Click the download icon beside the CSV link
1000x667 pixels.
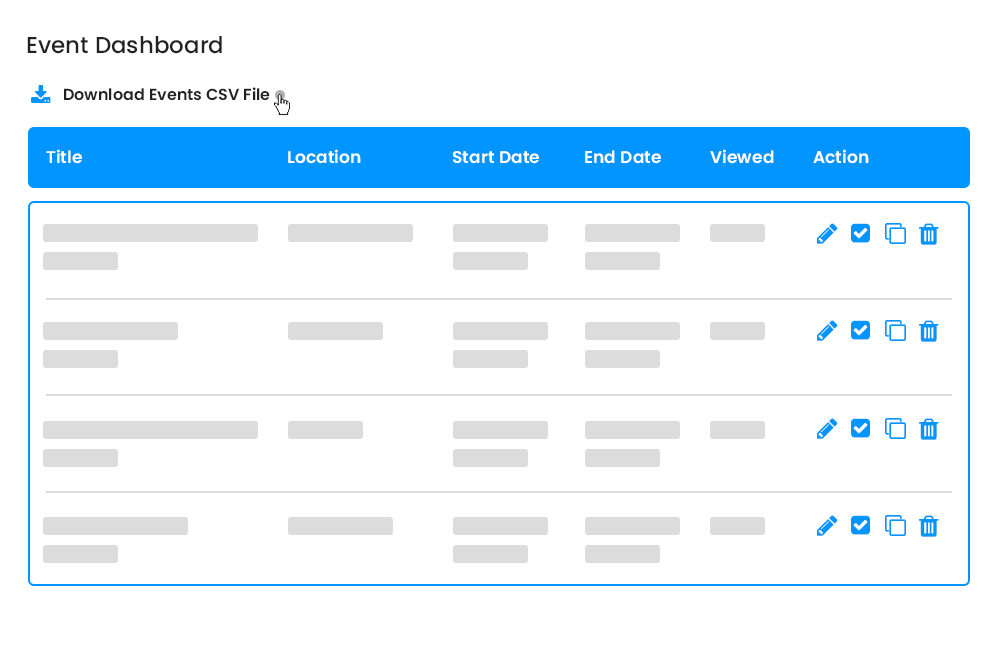(40, 94)
